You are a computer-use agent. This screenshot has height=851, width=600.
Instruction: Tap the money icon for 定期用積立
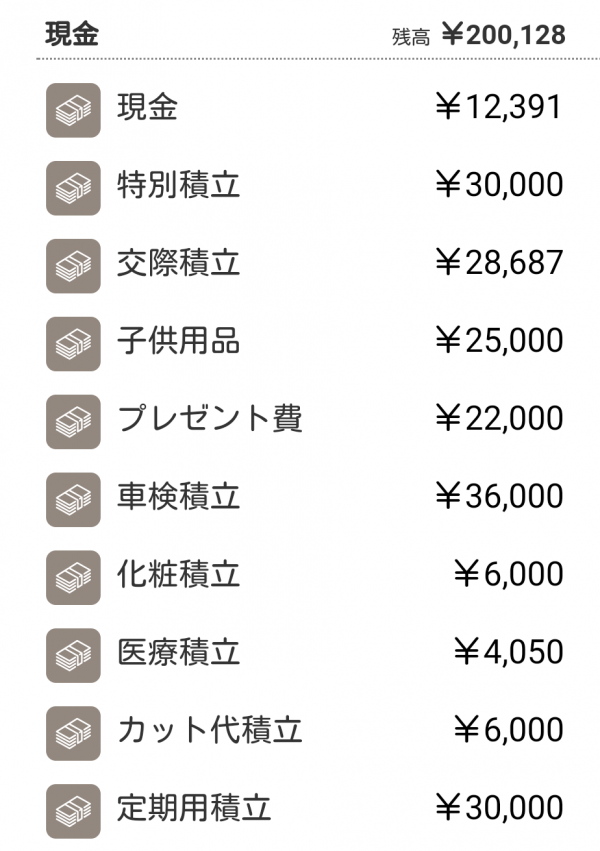73,811
